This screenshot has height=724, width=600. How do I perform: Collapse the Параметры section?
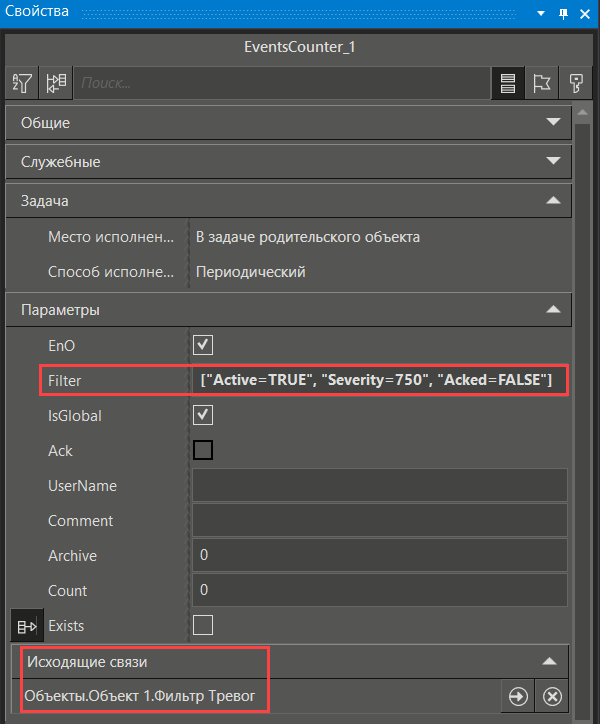[553, 310]
